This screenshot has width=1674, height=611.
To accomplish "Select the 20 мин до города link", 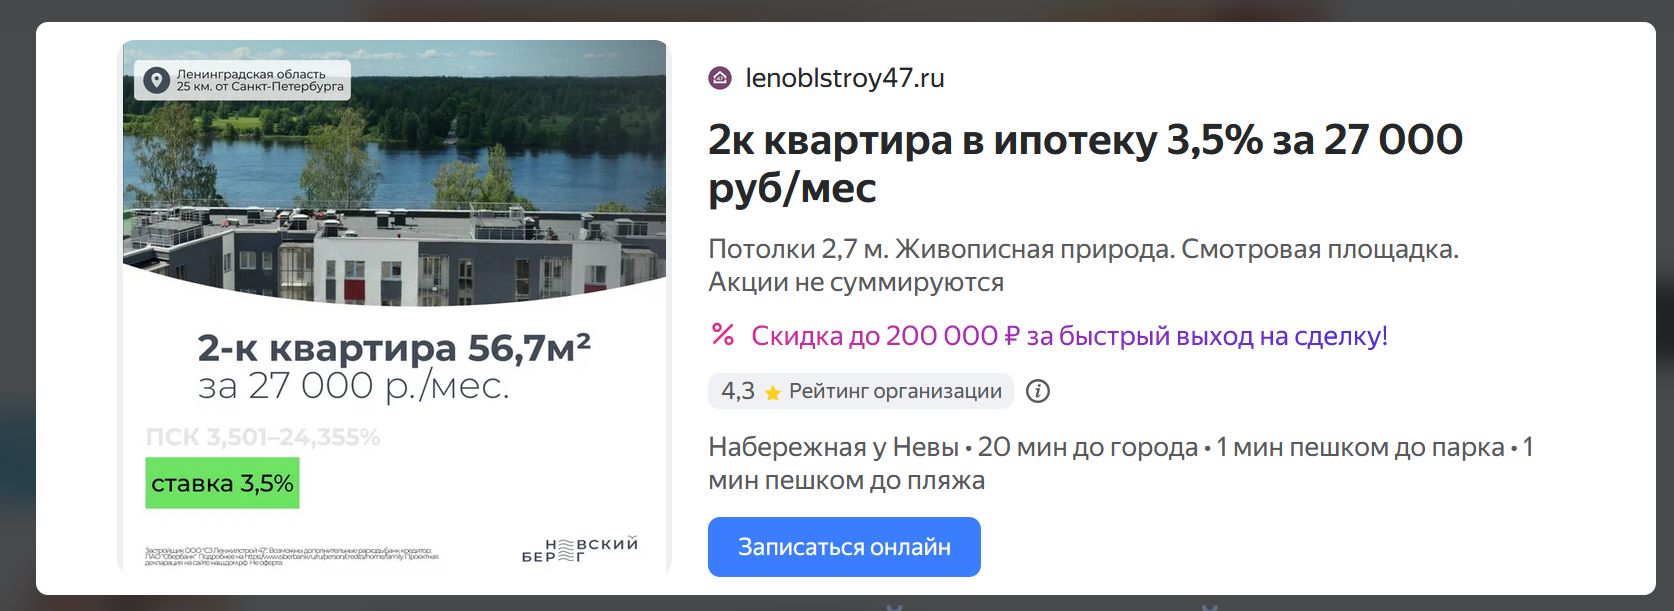I will coord(1087,447).
